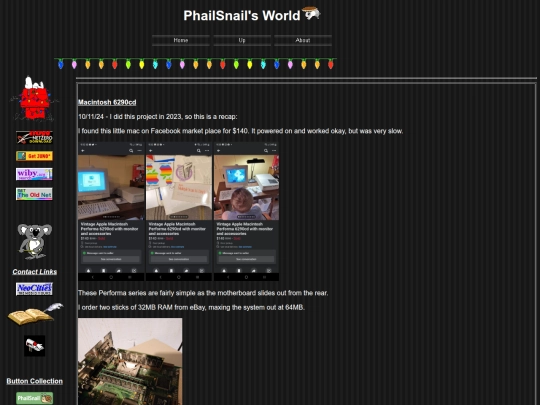Select the sentence about 32MB RAM from eBay
This screenshot has width=540, height=405.
pyautogui.click(x=191, y=308)
